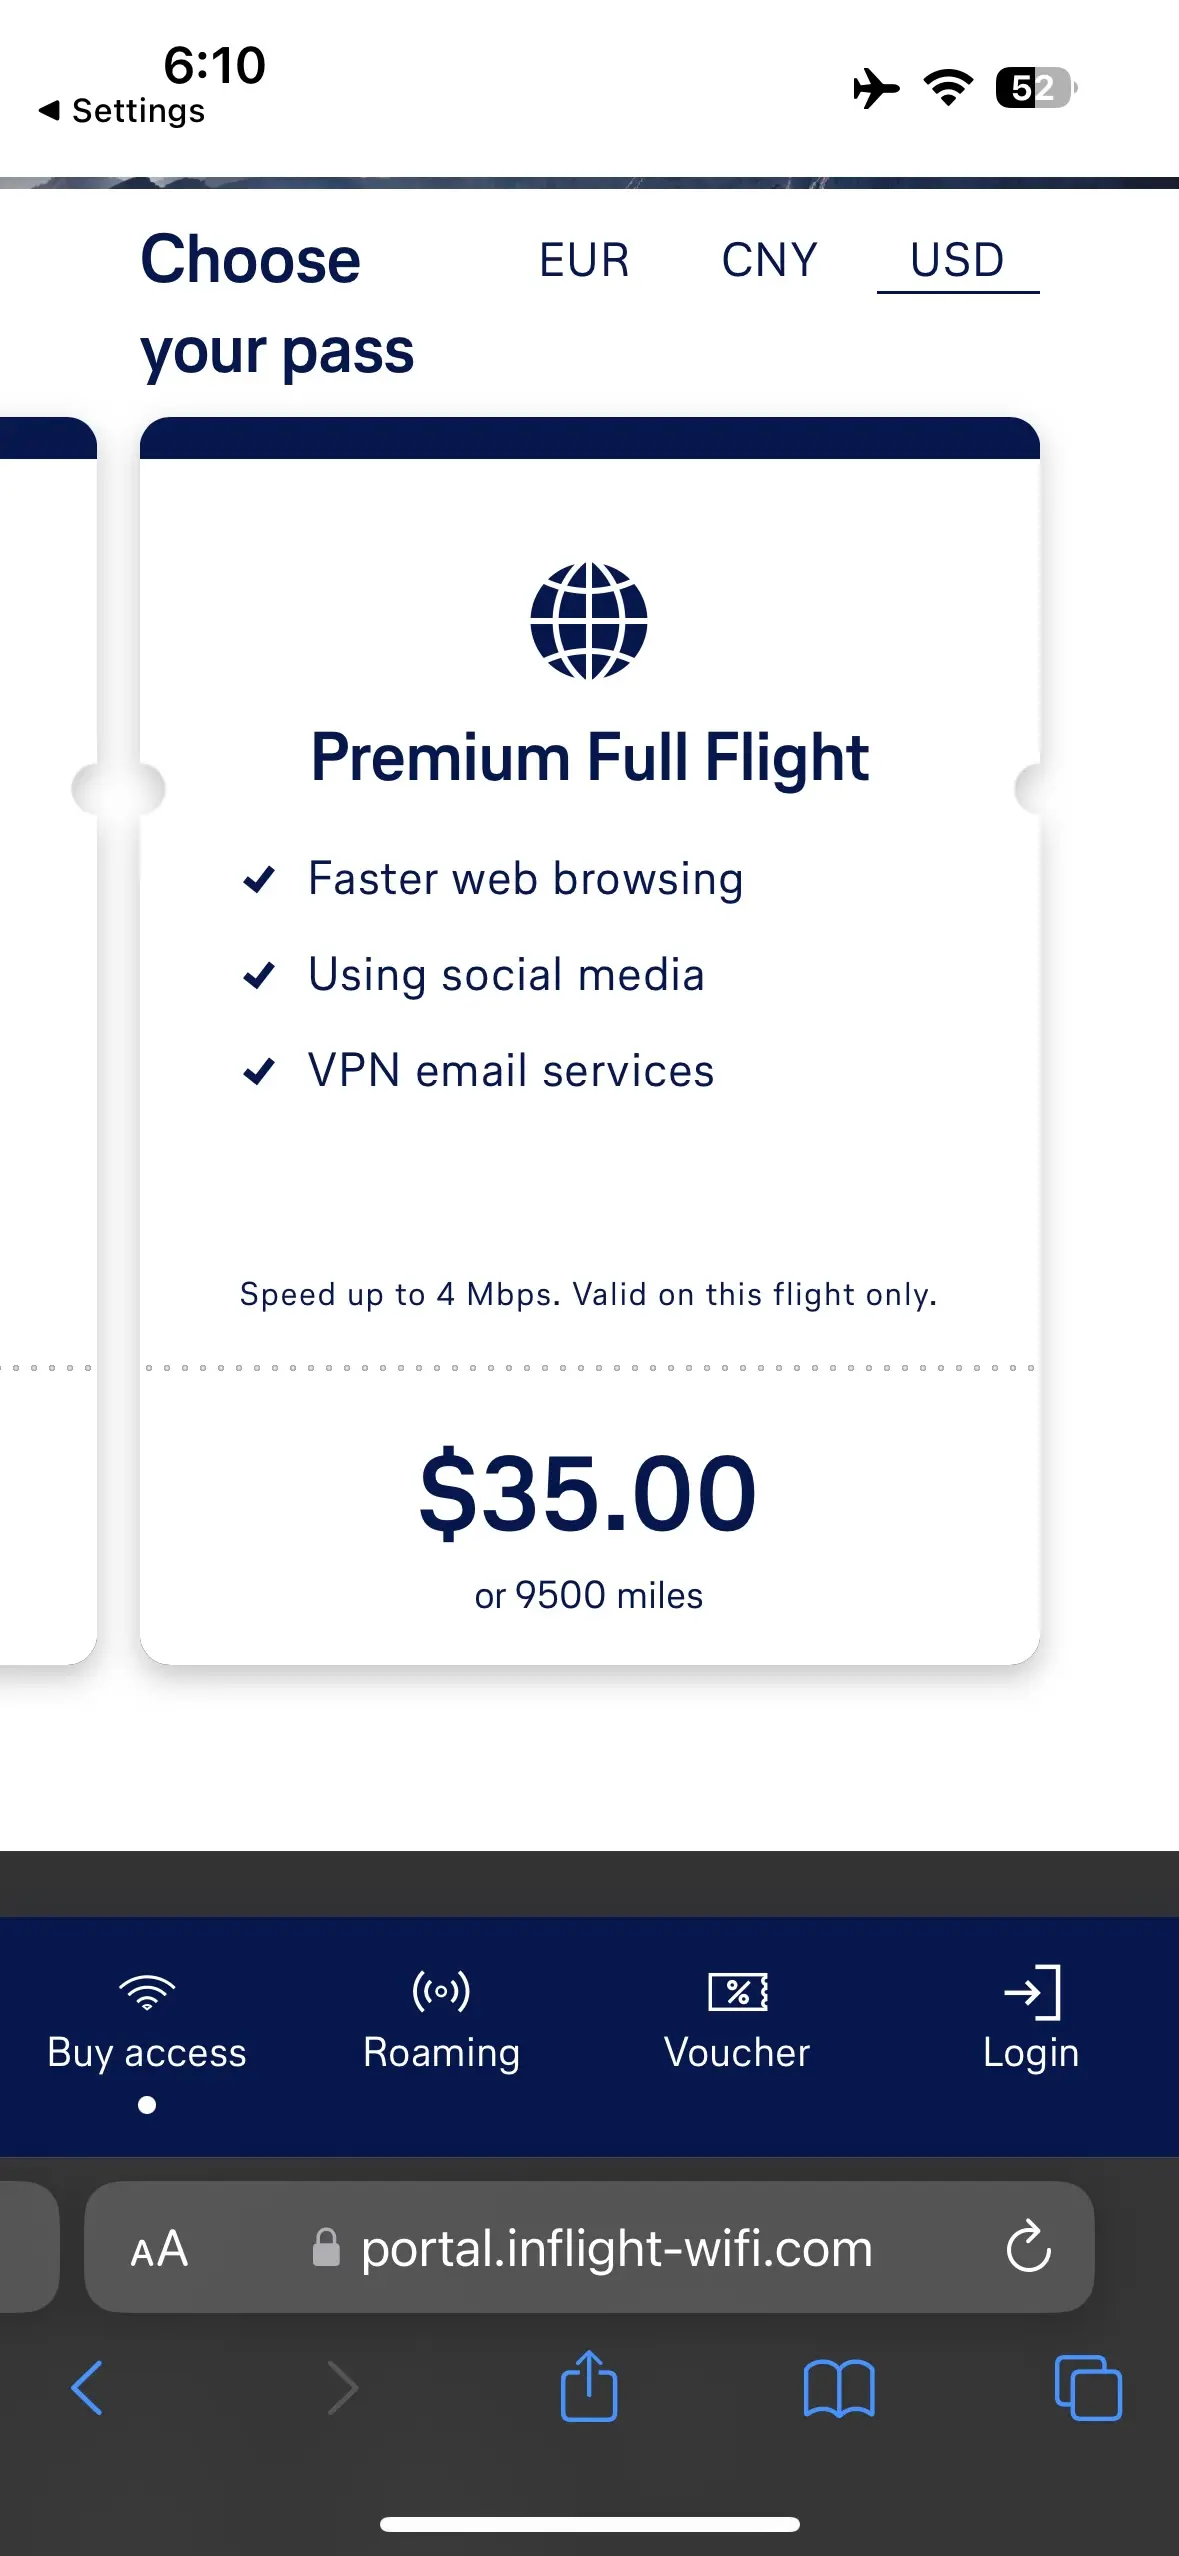Tap the portal.inflight-wifi.com address bar

(615, 2248)
